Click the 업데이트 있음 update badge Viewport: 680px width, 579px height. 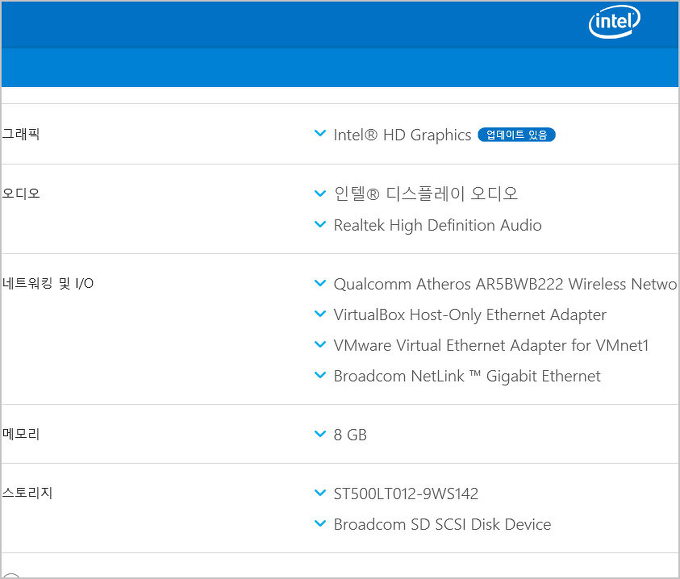[516, 135]
